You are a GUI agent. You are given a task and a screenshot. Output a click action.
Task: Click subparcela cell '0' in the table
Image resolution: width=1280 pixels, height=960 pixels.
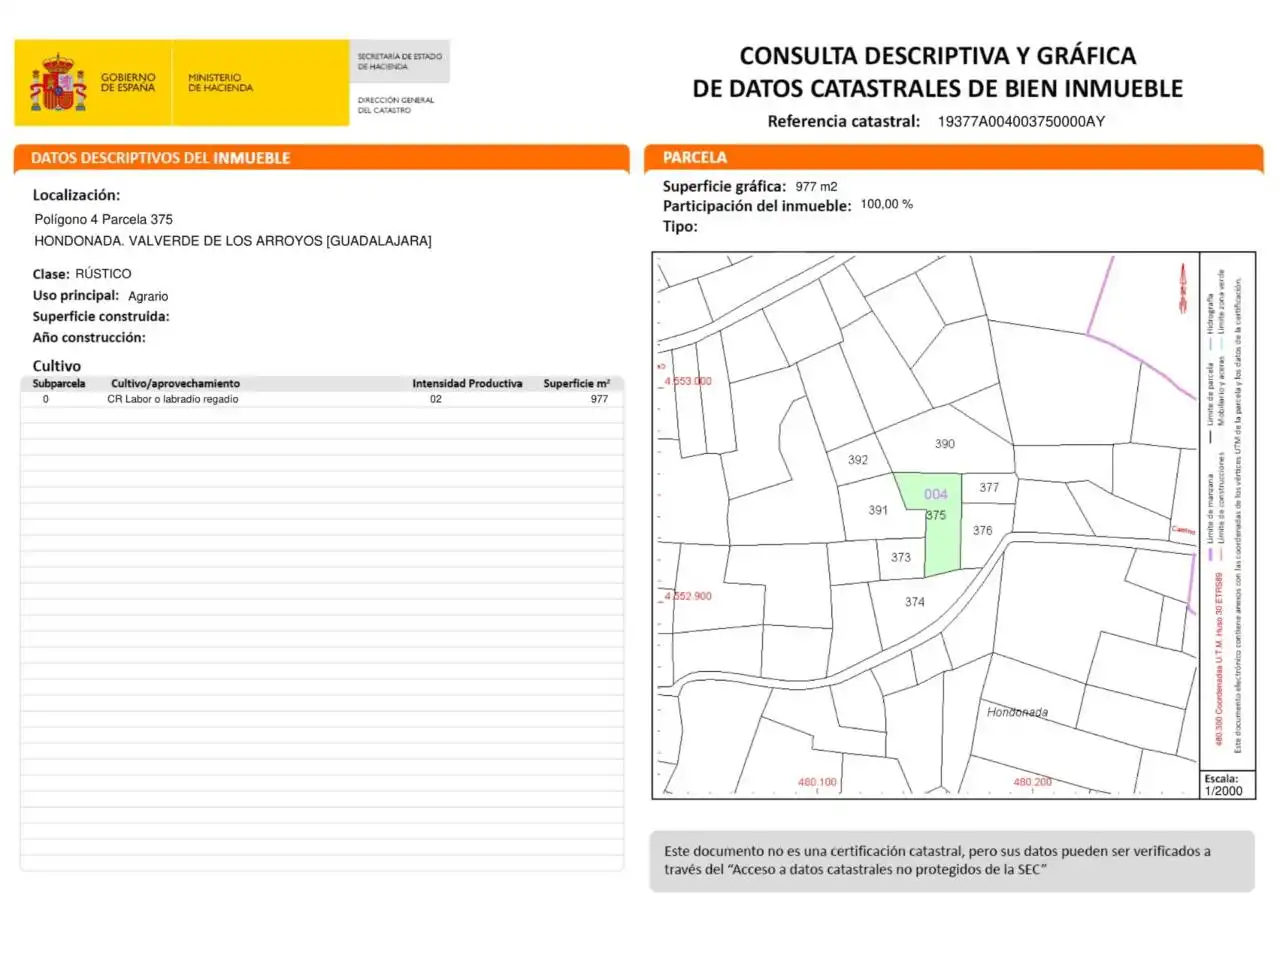[45, 399]
